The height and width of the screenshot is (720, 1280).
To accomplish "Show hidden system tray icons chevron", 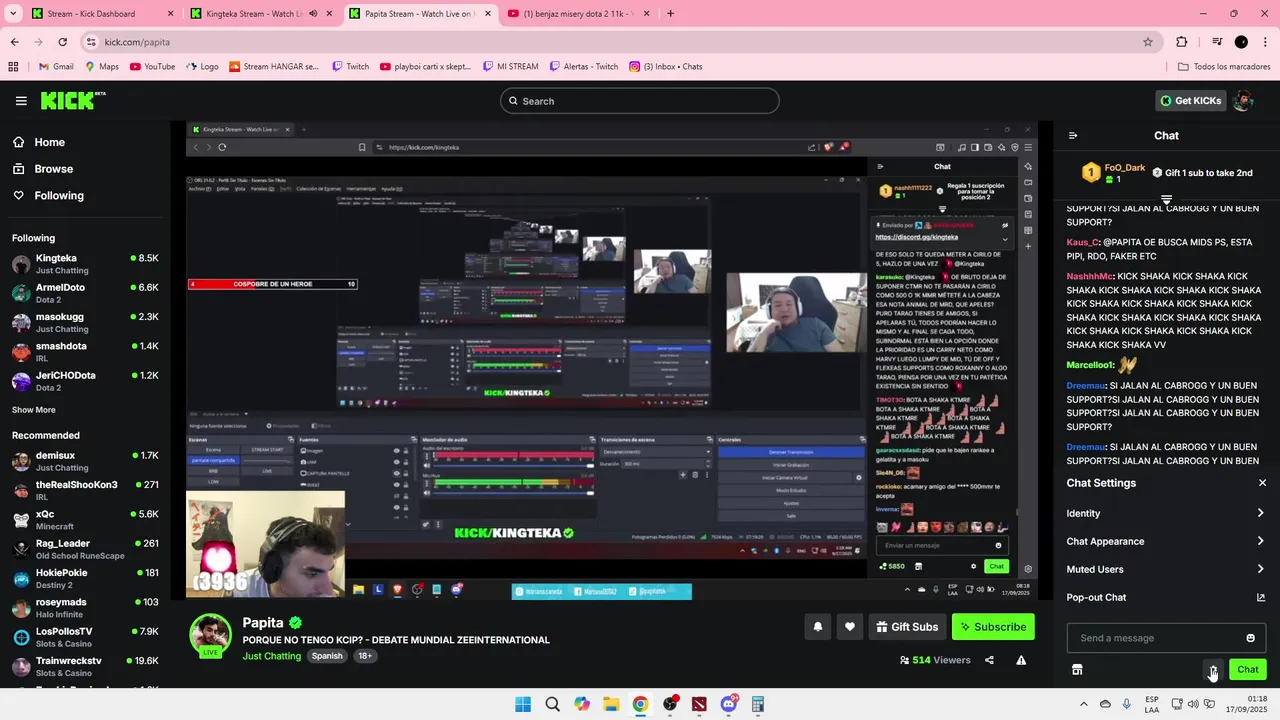I will (x=1083, y=704).
